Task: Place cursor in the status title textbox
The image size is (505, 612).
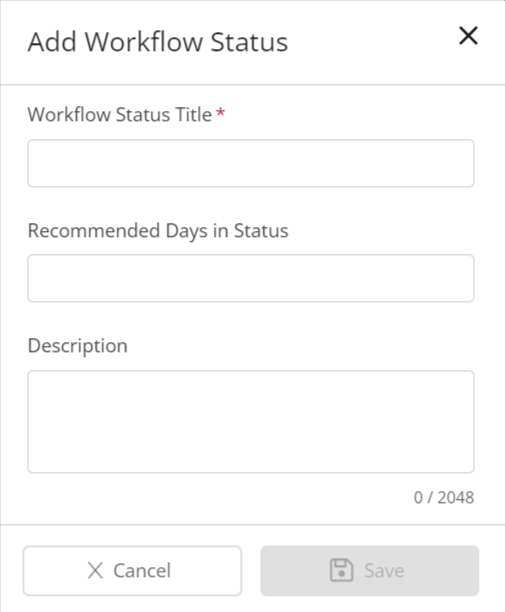Action: click(251, 163)
